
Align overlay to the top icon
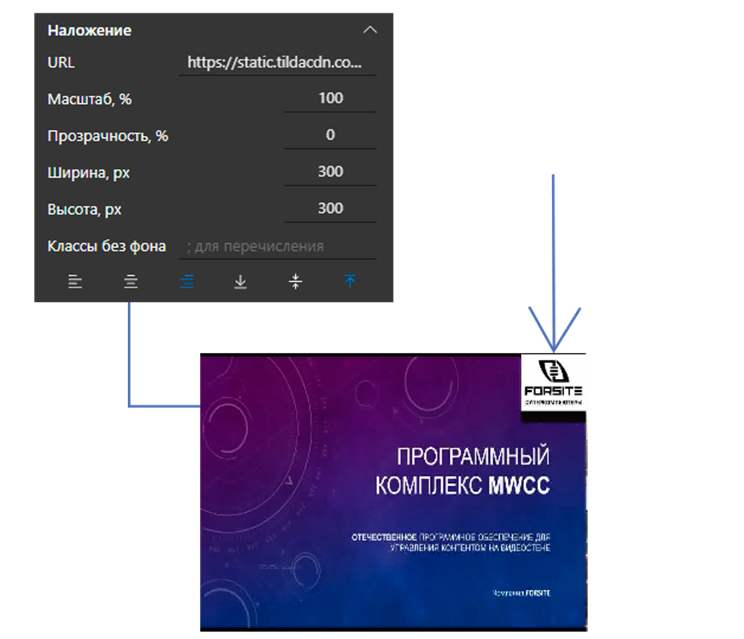350,281
